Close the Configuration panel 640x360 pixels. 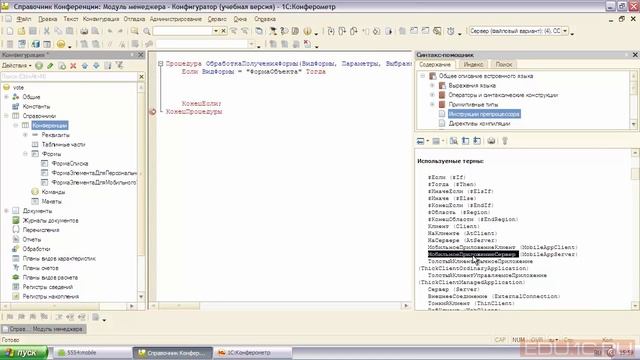(141, 55)
